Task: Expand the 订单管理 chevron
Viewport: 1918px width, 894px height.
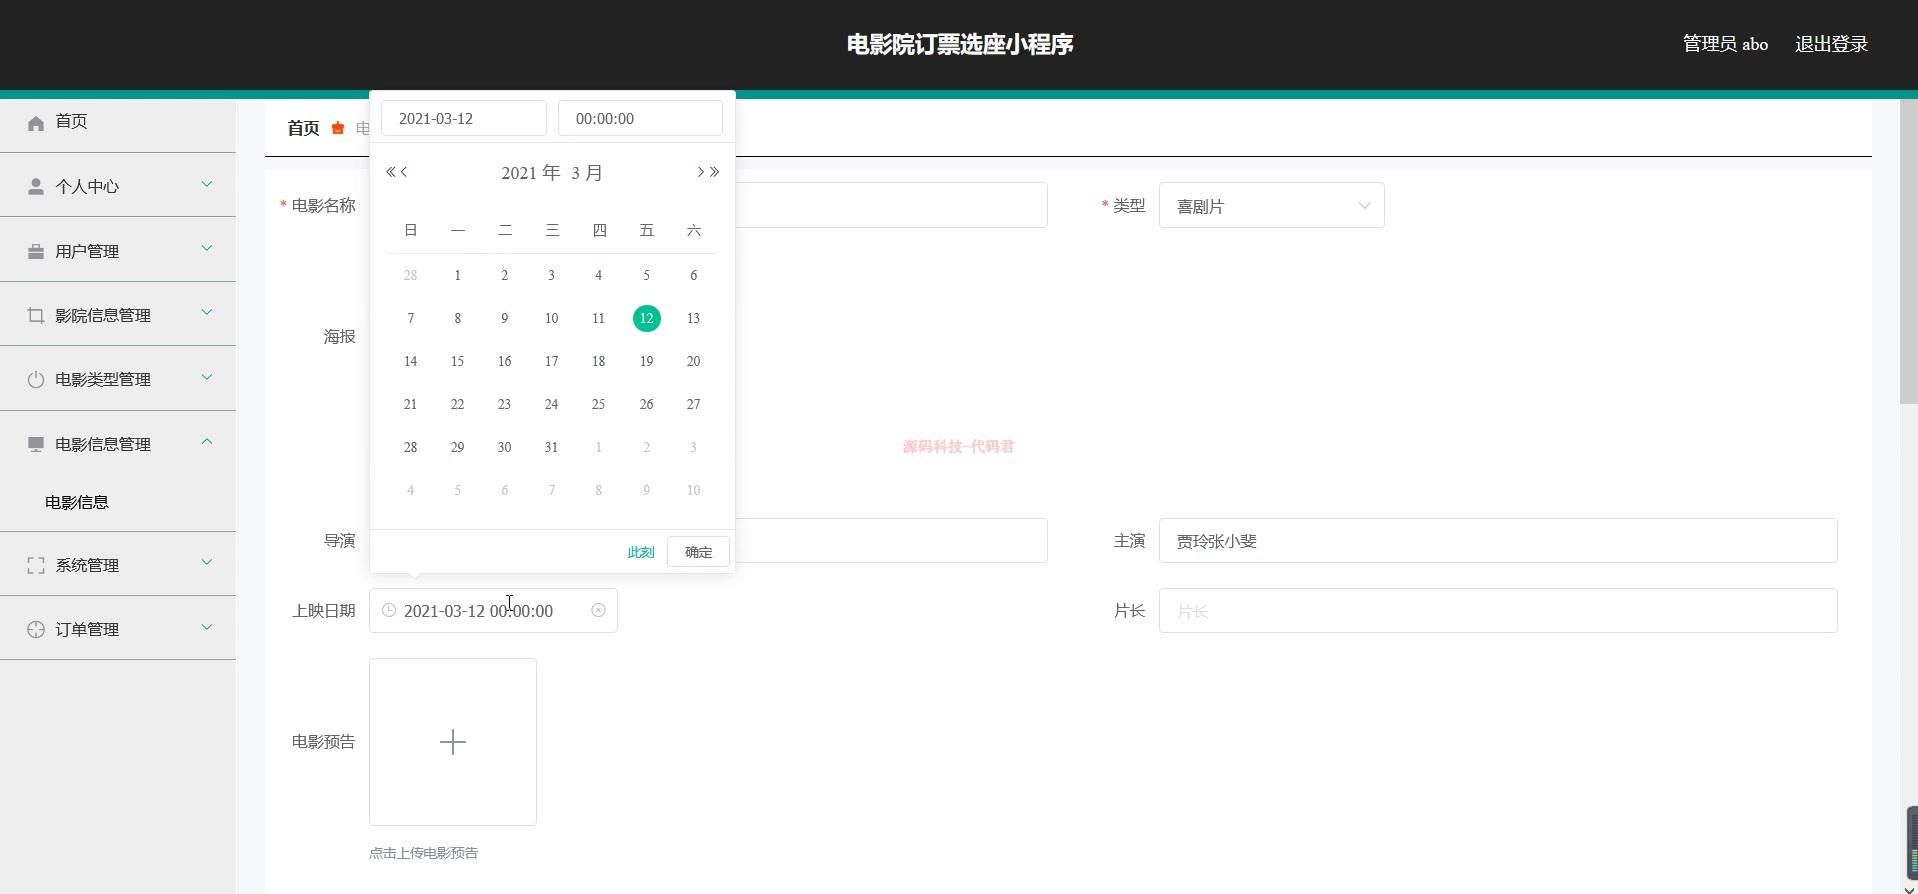Action: pos(207,628)
